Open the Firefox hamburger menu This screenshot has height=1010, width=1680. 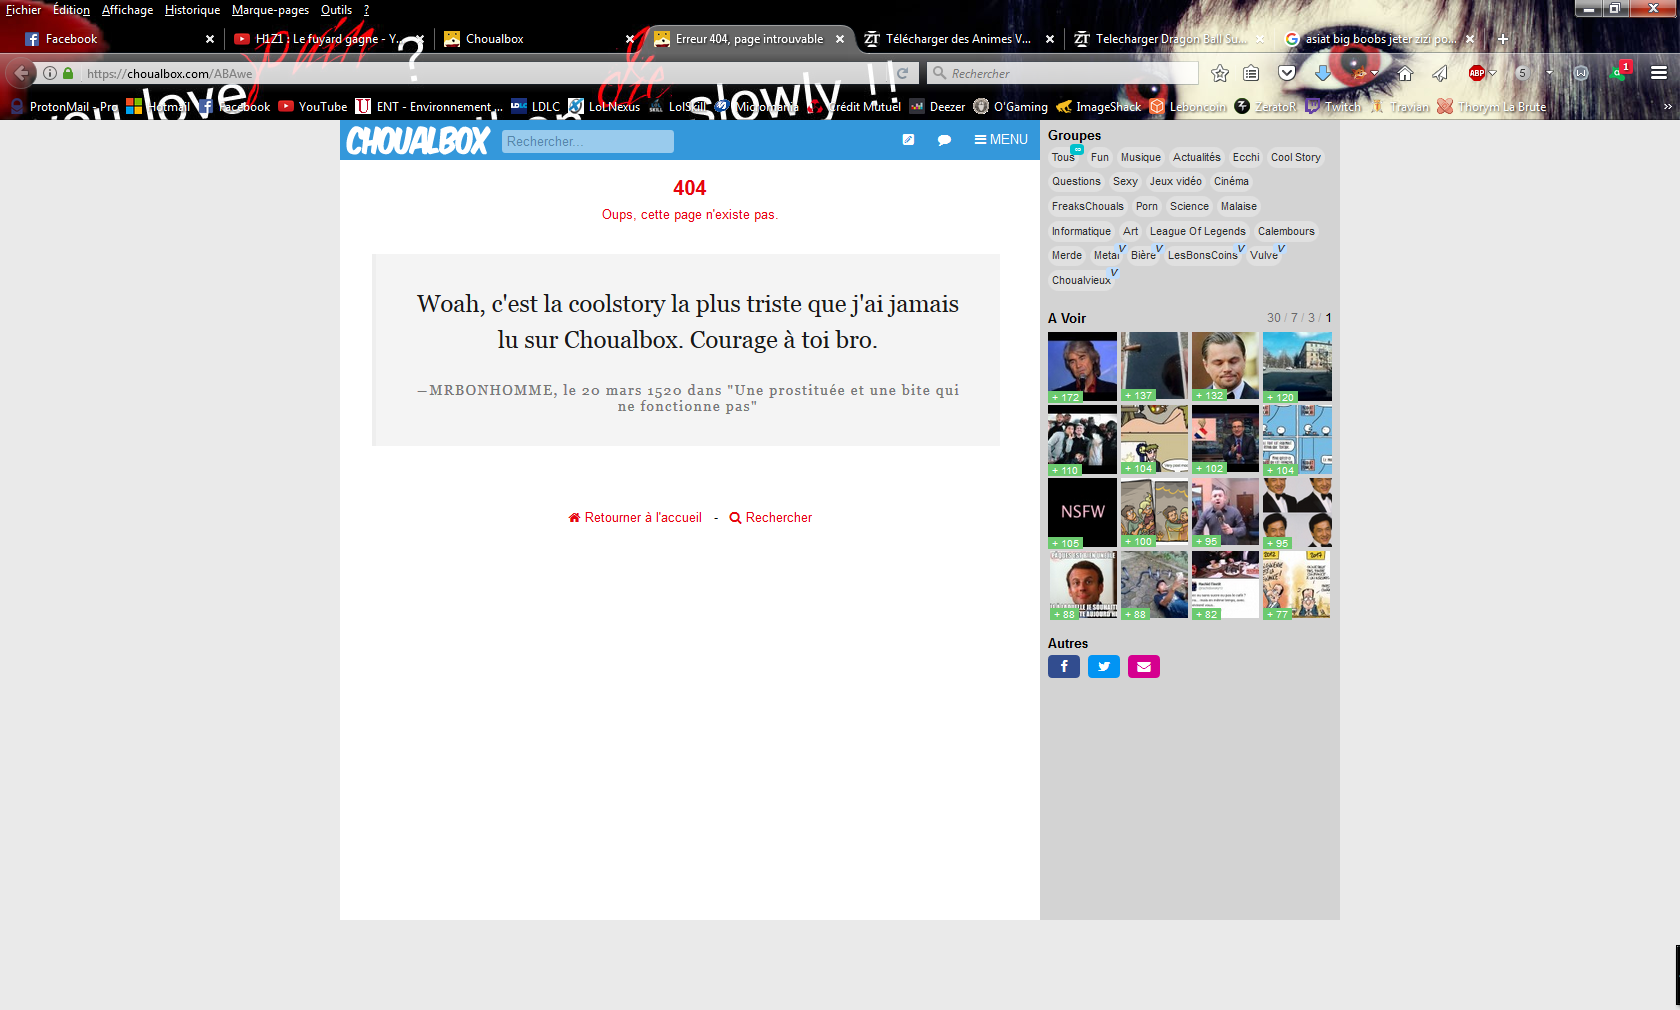click(x=1658, y=73)
